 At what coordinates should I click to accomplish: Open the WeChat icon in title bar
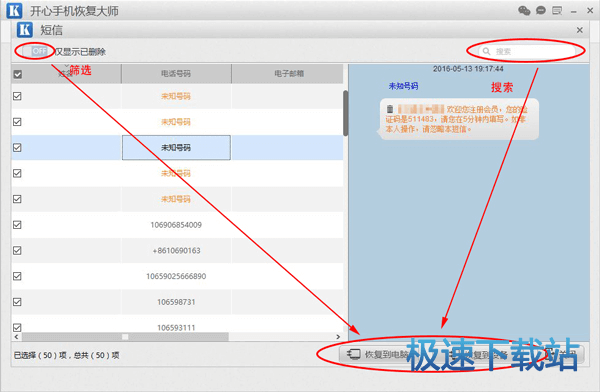point(524,11)
